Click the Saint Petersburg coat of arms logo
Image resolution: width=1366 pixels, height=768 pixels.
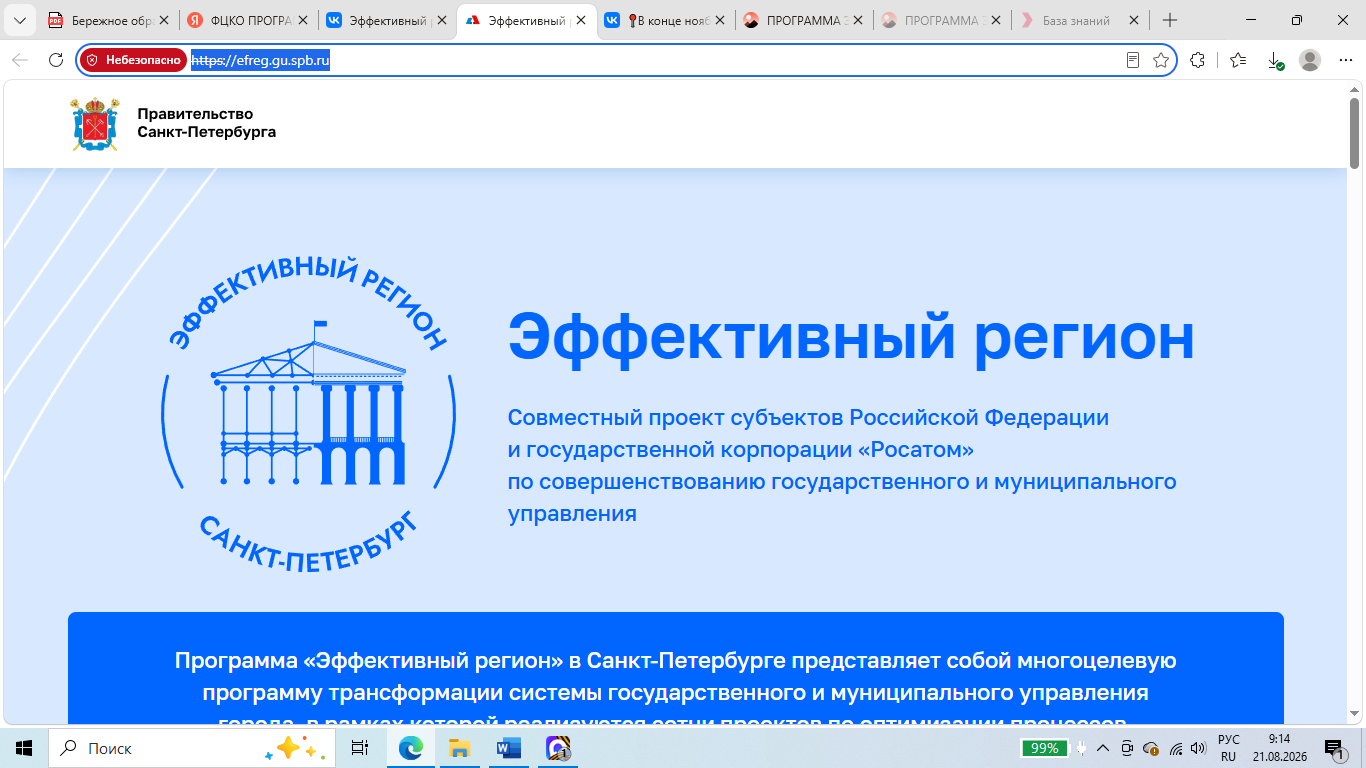[x=95, y=124]
